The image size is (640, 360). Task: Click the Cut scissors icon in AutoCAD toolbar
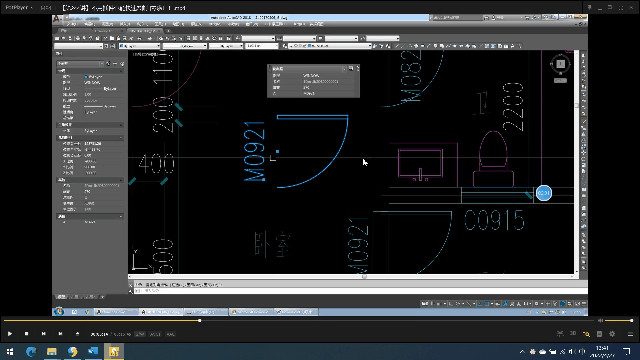105,38
